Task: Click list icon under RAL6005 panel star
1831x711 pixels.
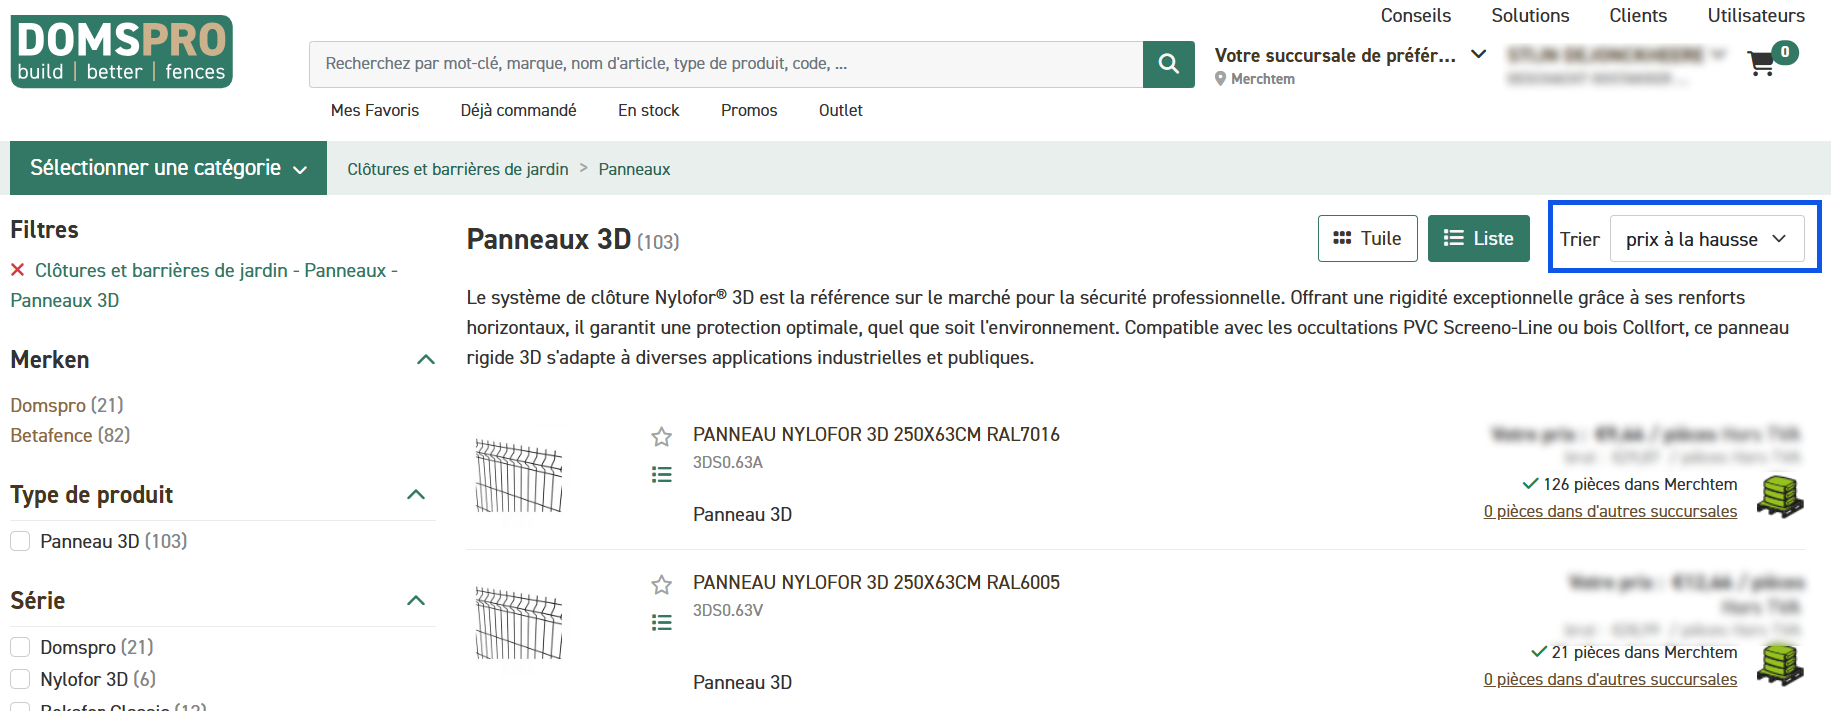Action: tap(661, 623)
